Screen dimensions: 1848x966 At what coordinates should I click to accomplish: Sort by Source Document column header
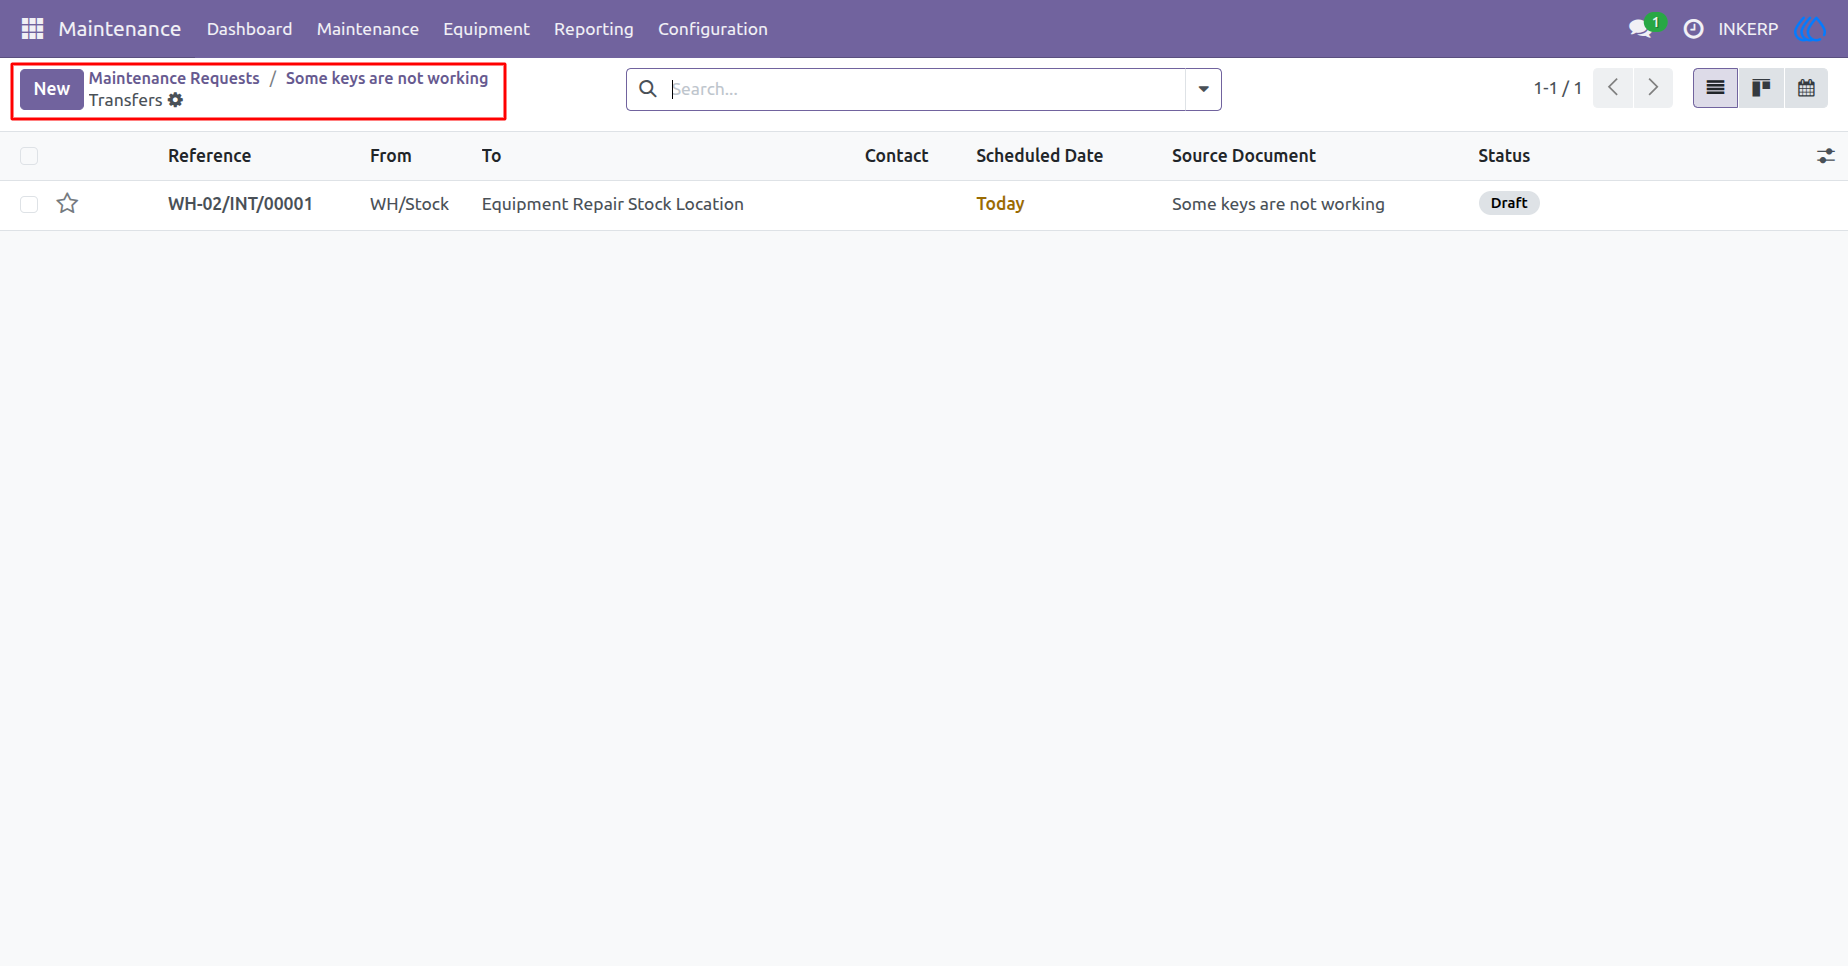1244,156
